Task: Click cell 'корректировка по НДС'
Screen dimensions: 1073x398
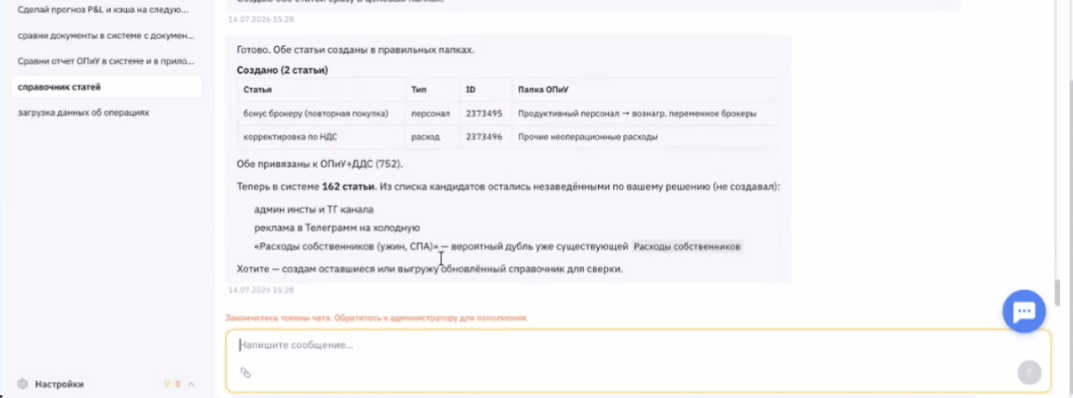Action: coord(290,137)
